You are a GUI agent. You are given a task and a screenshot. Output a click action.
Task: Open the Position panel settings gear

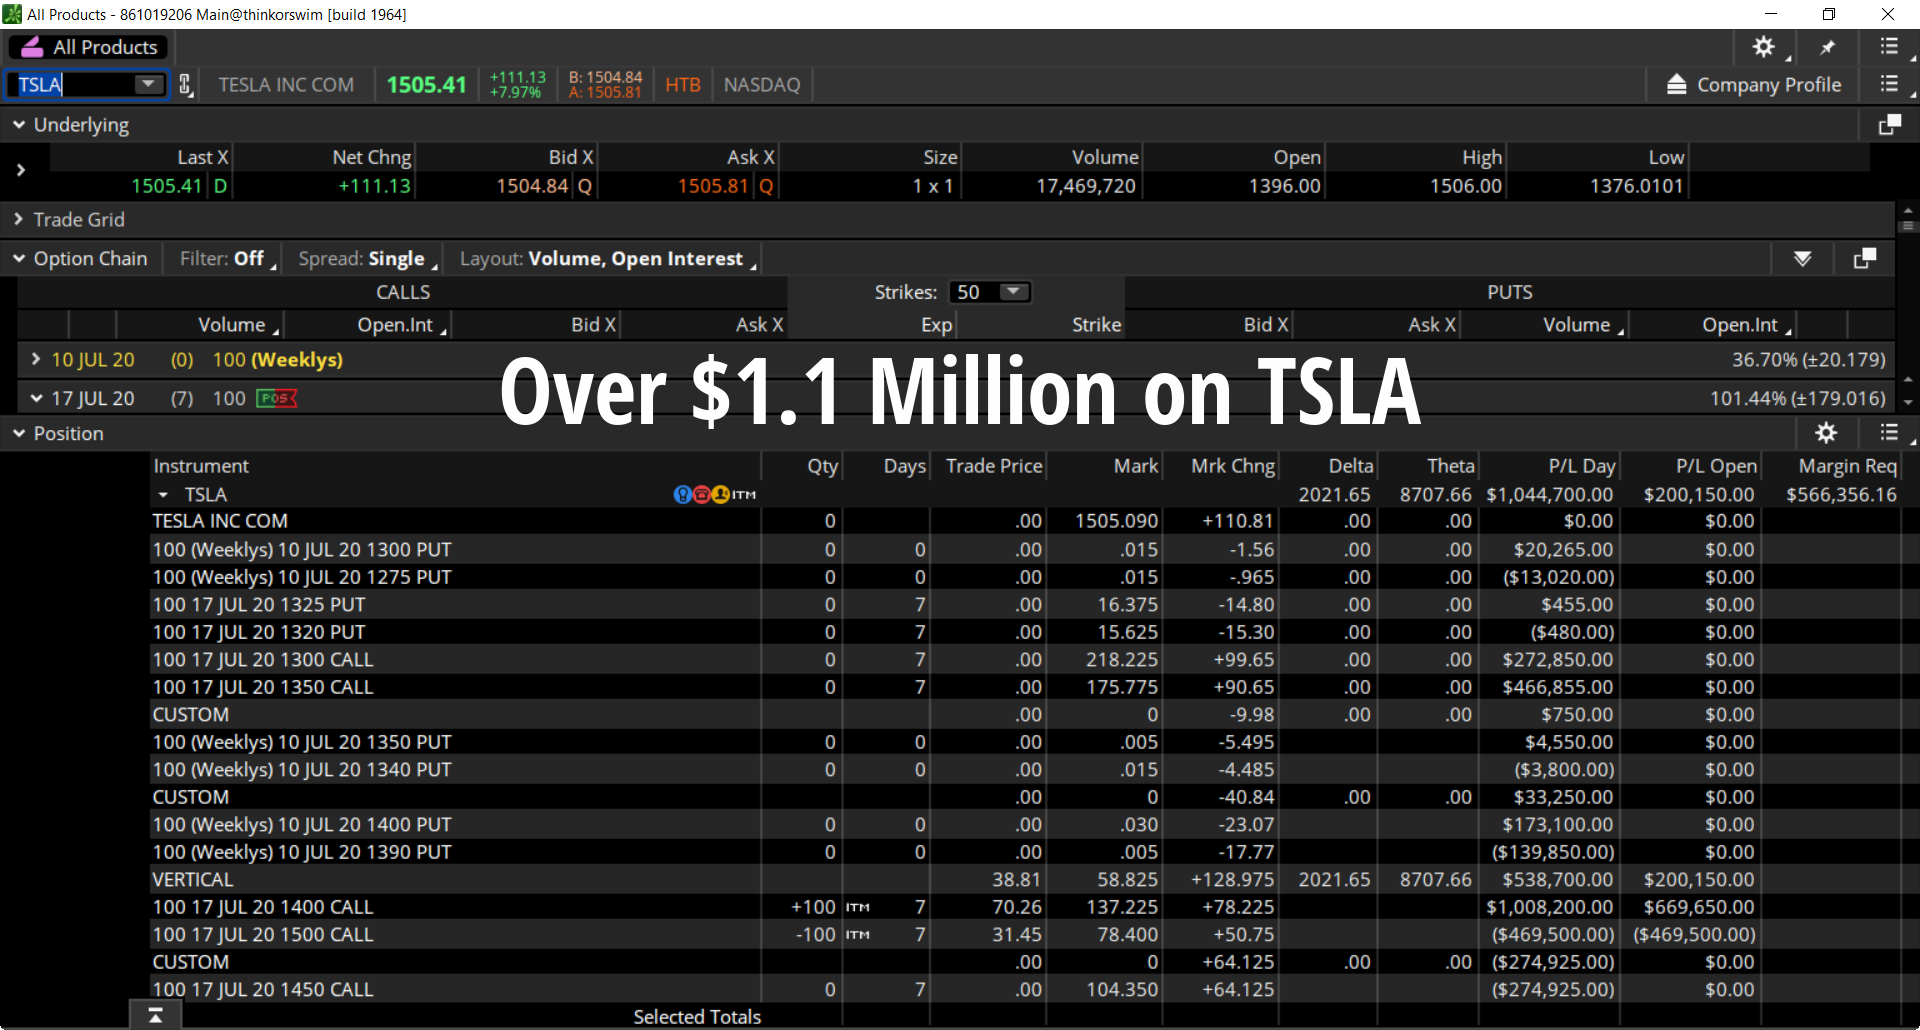point(1826,433)
